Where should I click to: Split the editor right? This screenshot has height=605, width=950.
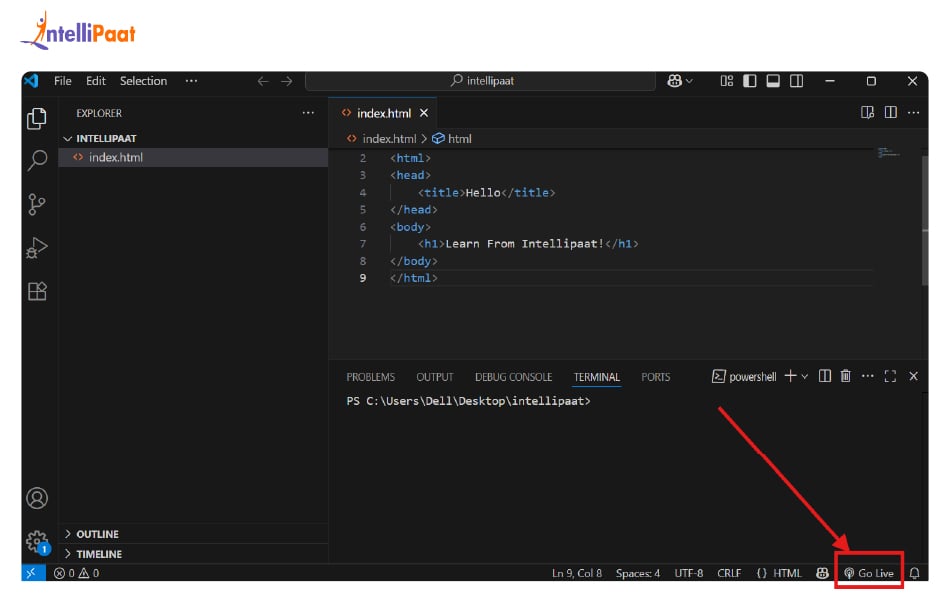891,113
